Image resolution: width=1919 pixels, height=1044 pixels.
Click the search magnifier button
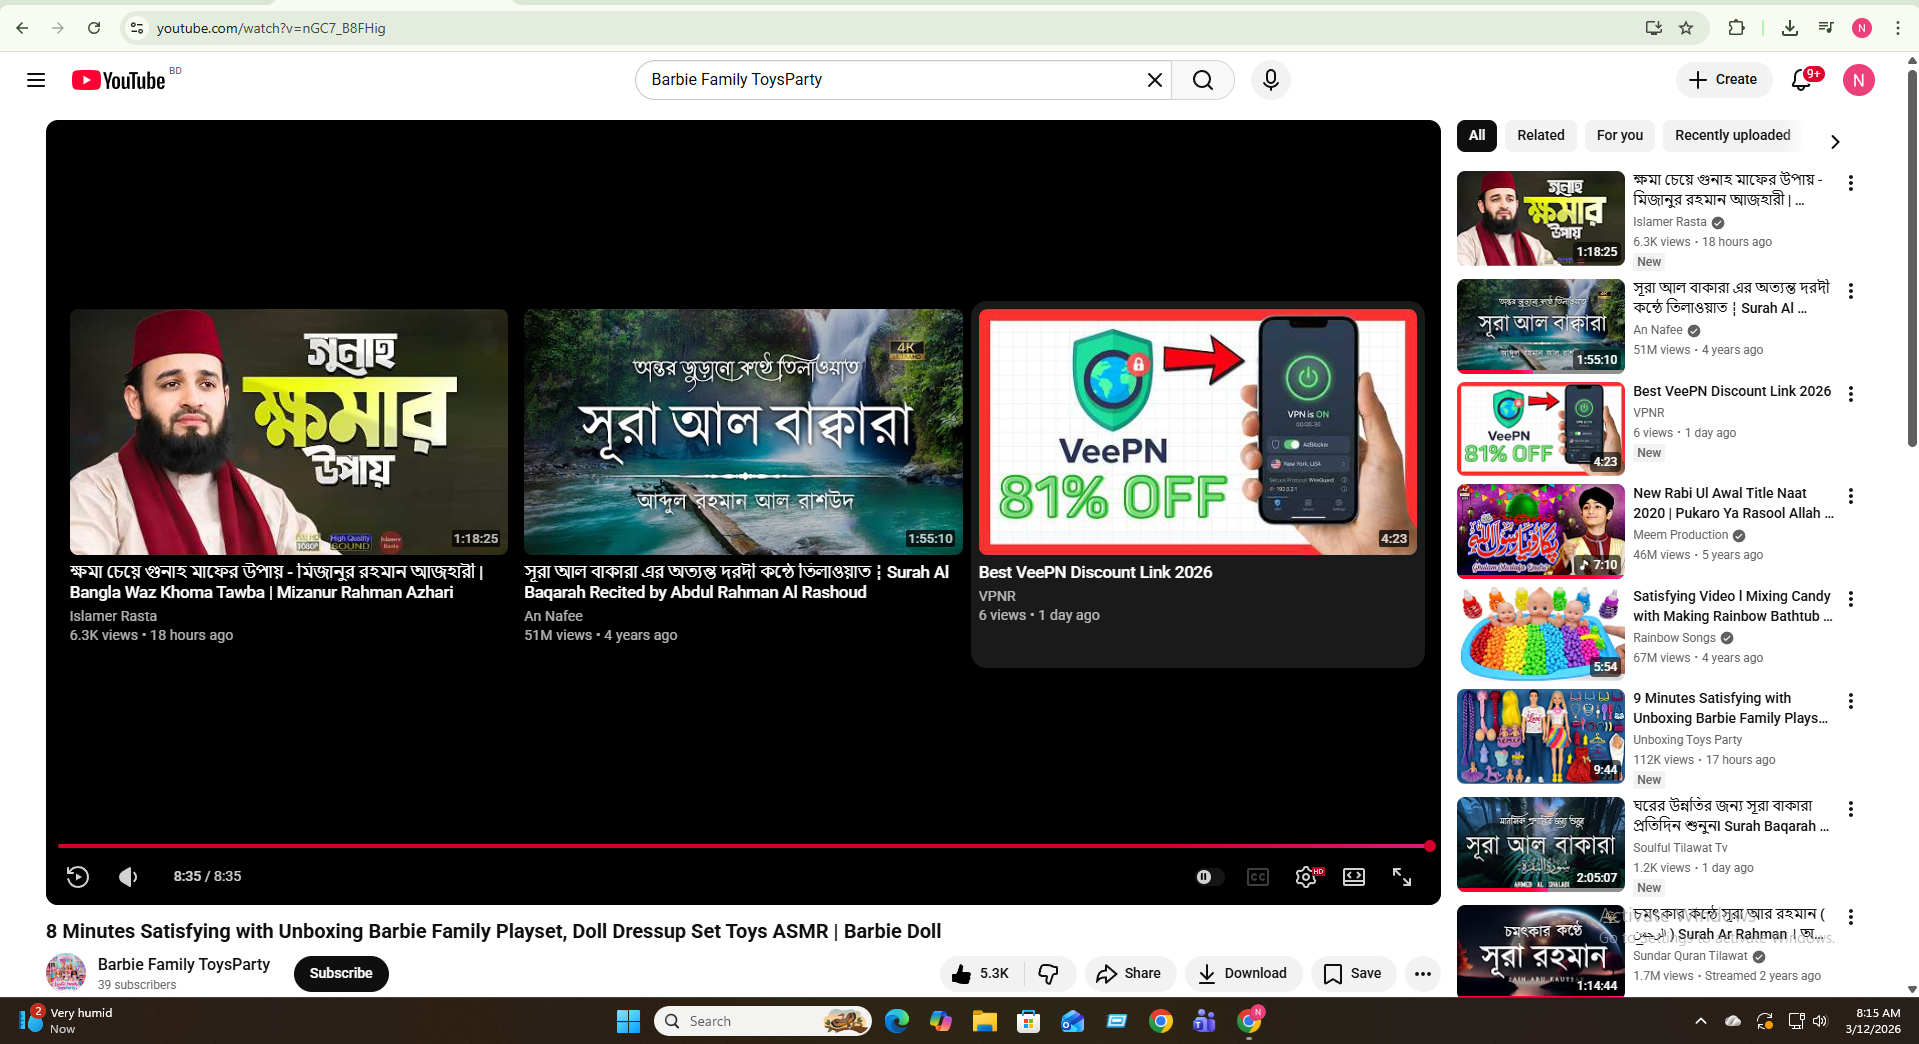[x=1203, y=80]
